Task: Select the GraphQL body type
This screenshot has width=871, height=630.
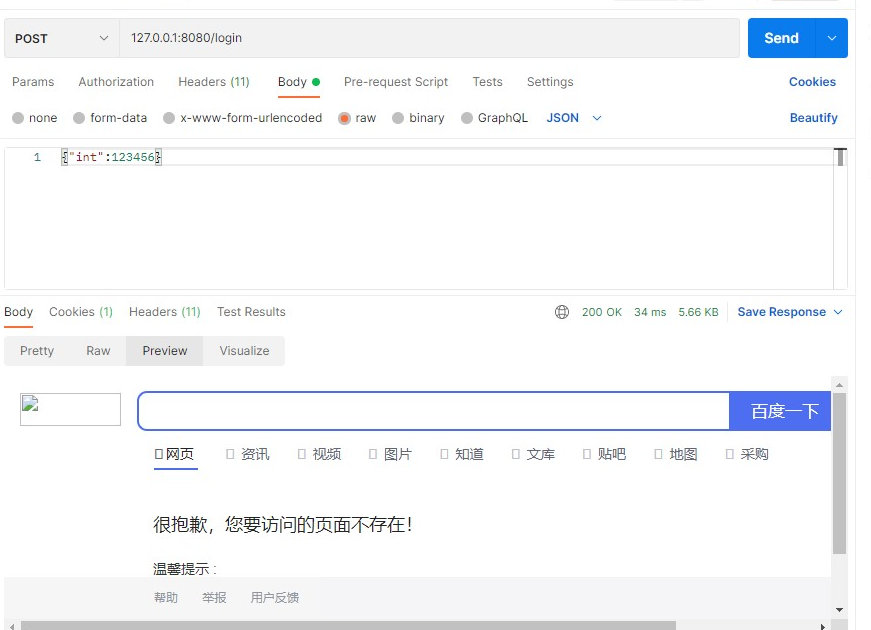Action: pyautogui.click(x=494, y=118)
